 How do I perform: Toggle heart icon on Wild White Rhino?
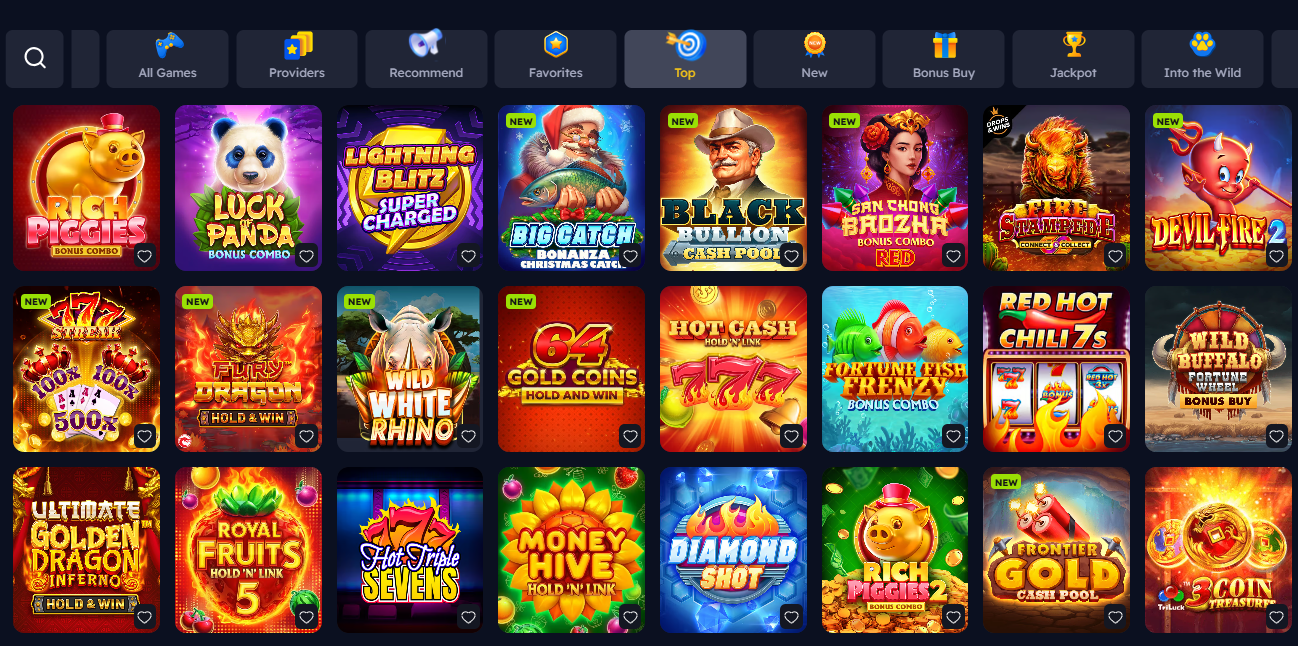468,437
